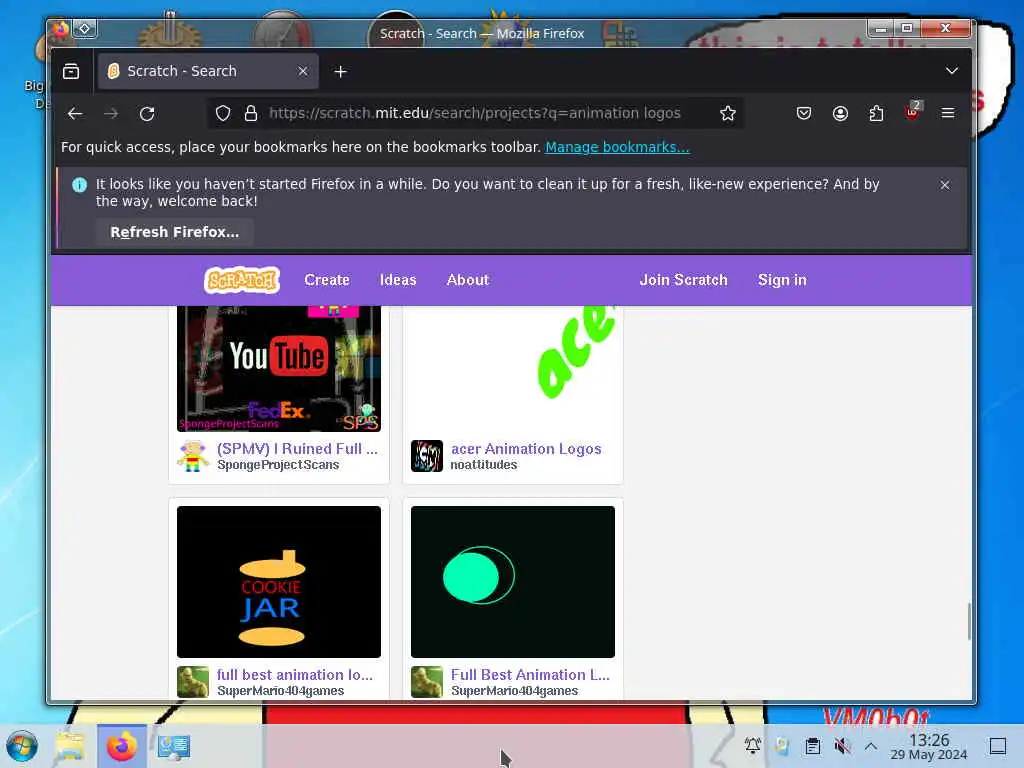Open Create in Scratch navbar

click(327, 280)
